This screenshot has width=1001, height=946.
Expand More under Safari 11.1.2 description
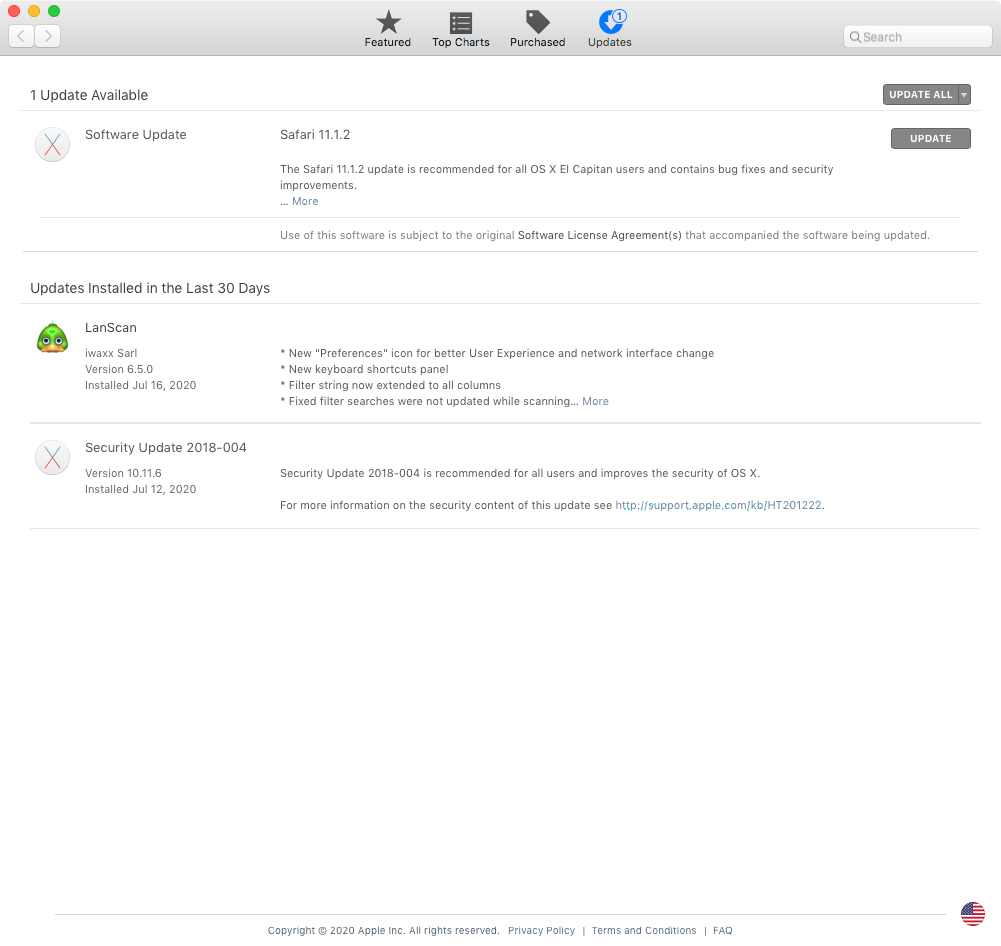pyautogui.click(x=305, y=201)
